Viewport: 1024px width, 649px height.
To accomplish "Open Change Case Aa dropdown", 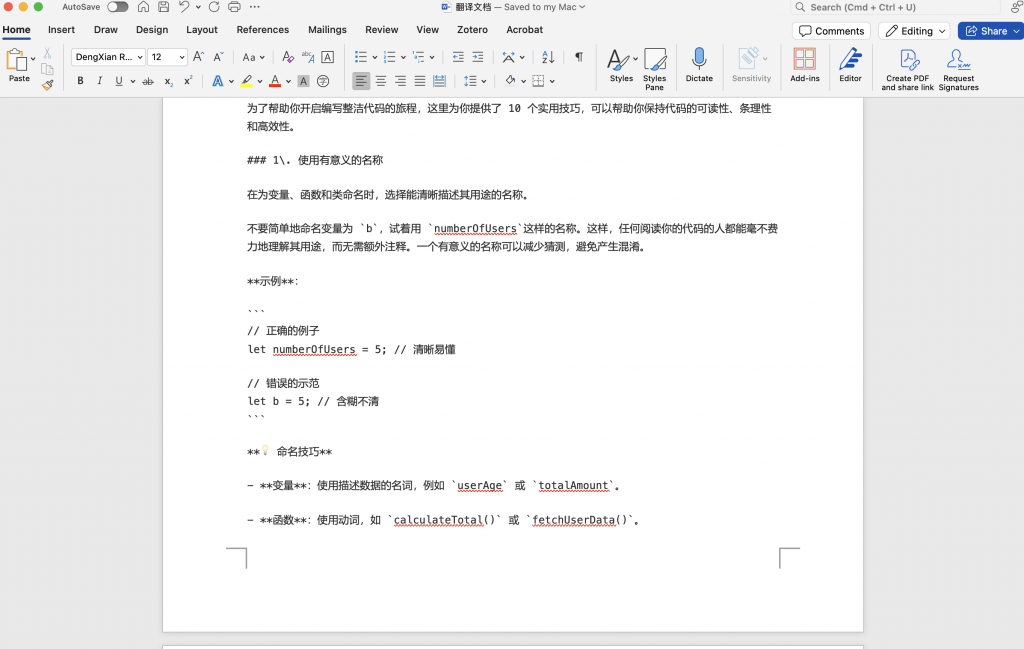I will click(x=253, y=57).
